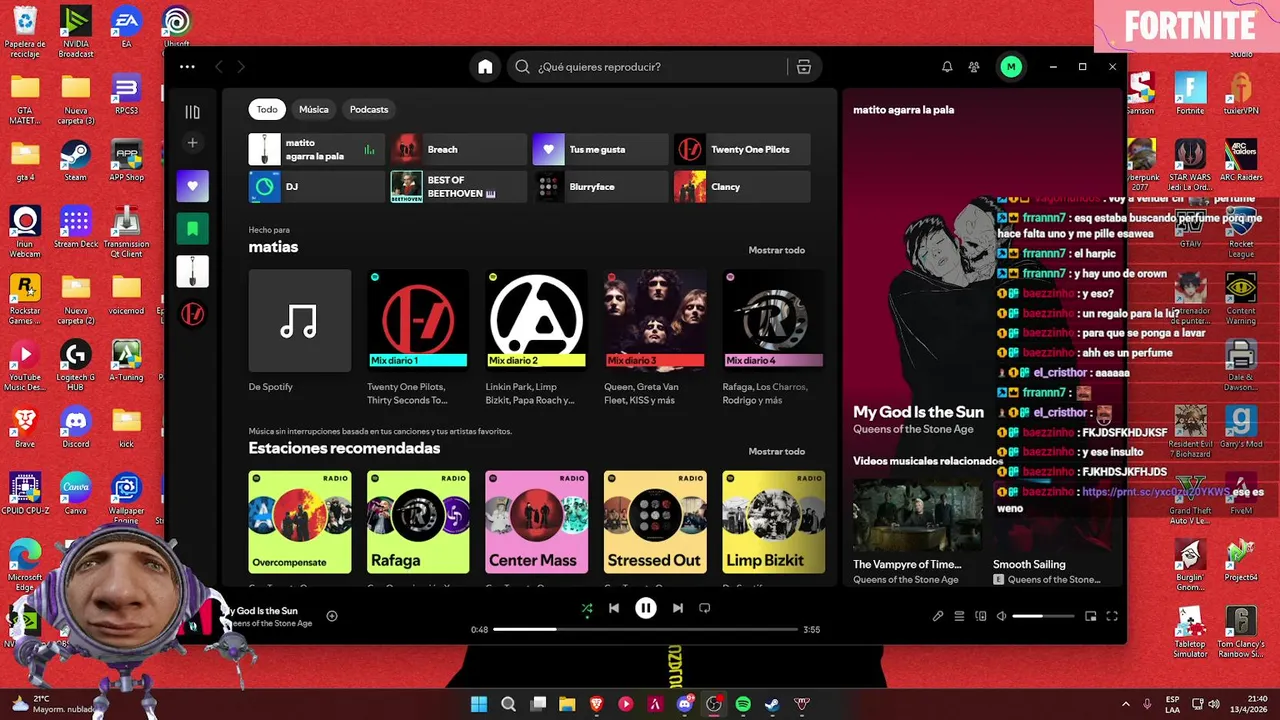1280x720 pixels.
Task: Select the Todo filter chip
Action: [x=267, y=109]
